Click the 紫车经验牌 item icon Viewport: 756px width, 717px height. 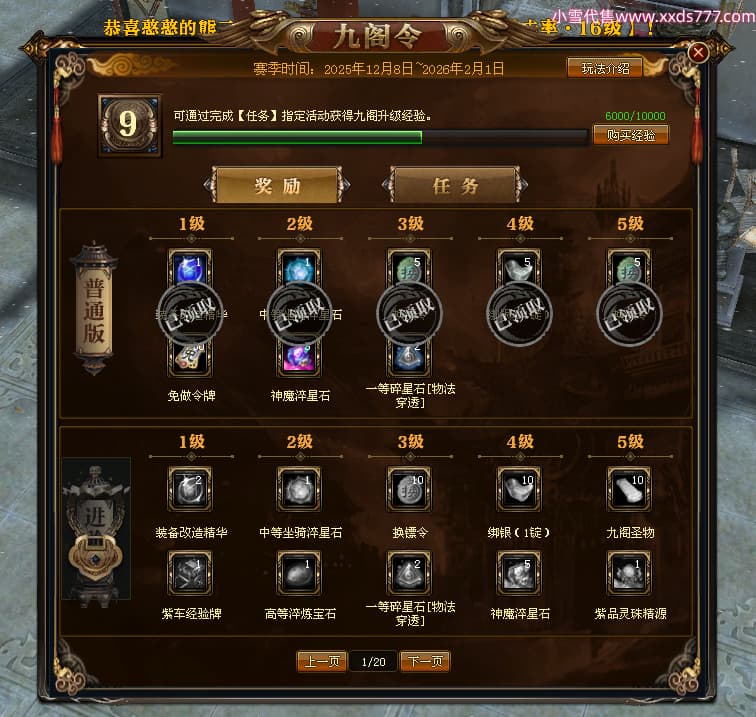[x=190, y=573]
